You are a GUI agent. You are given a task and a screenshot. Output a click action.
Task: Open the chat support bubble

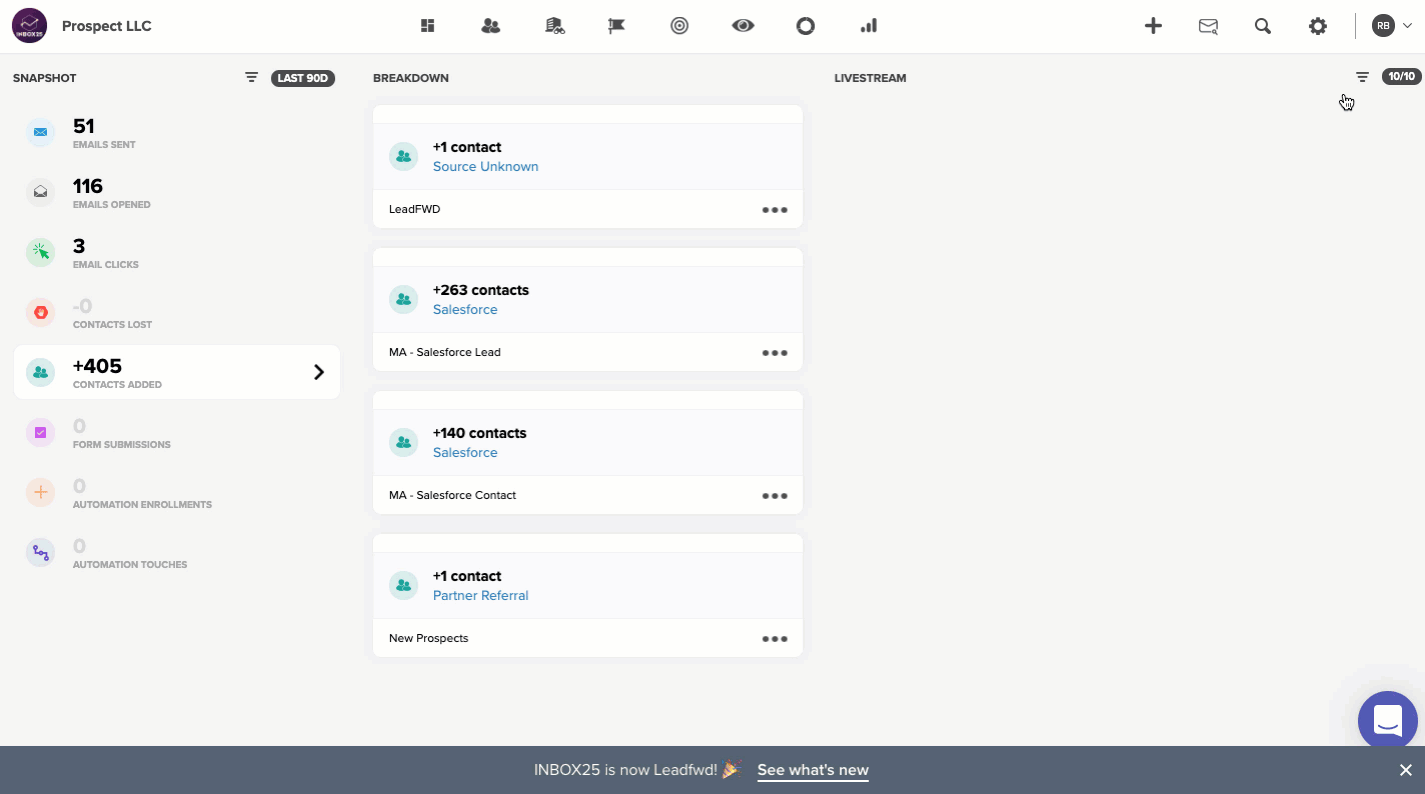point(1388,720)
